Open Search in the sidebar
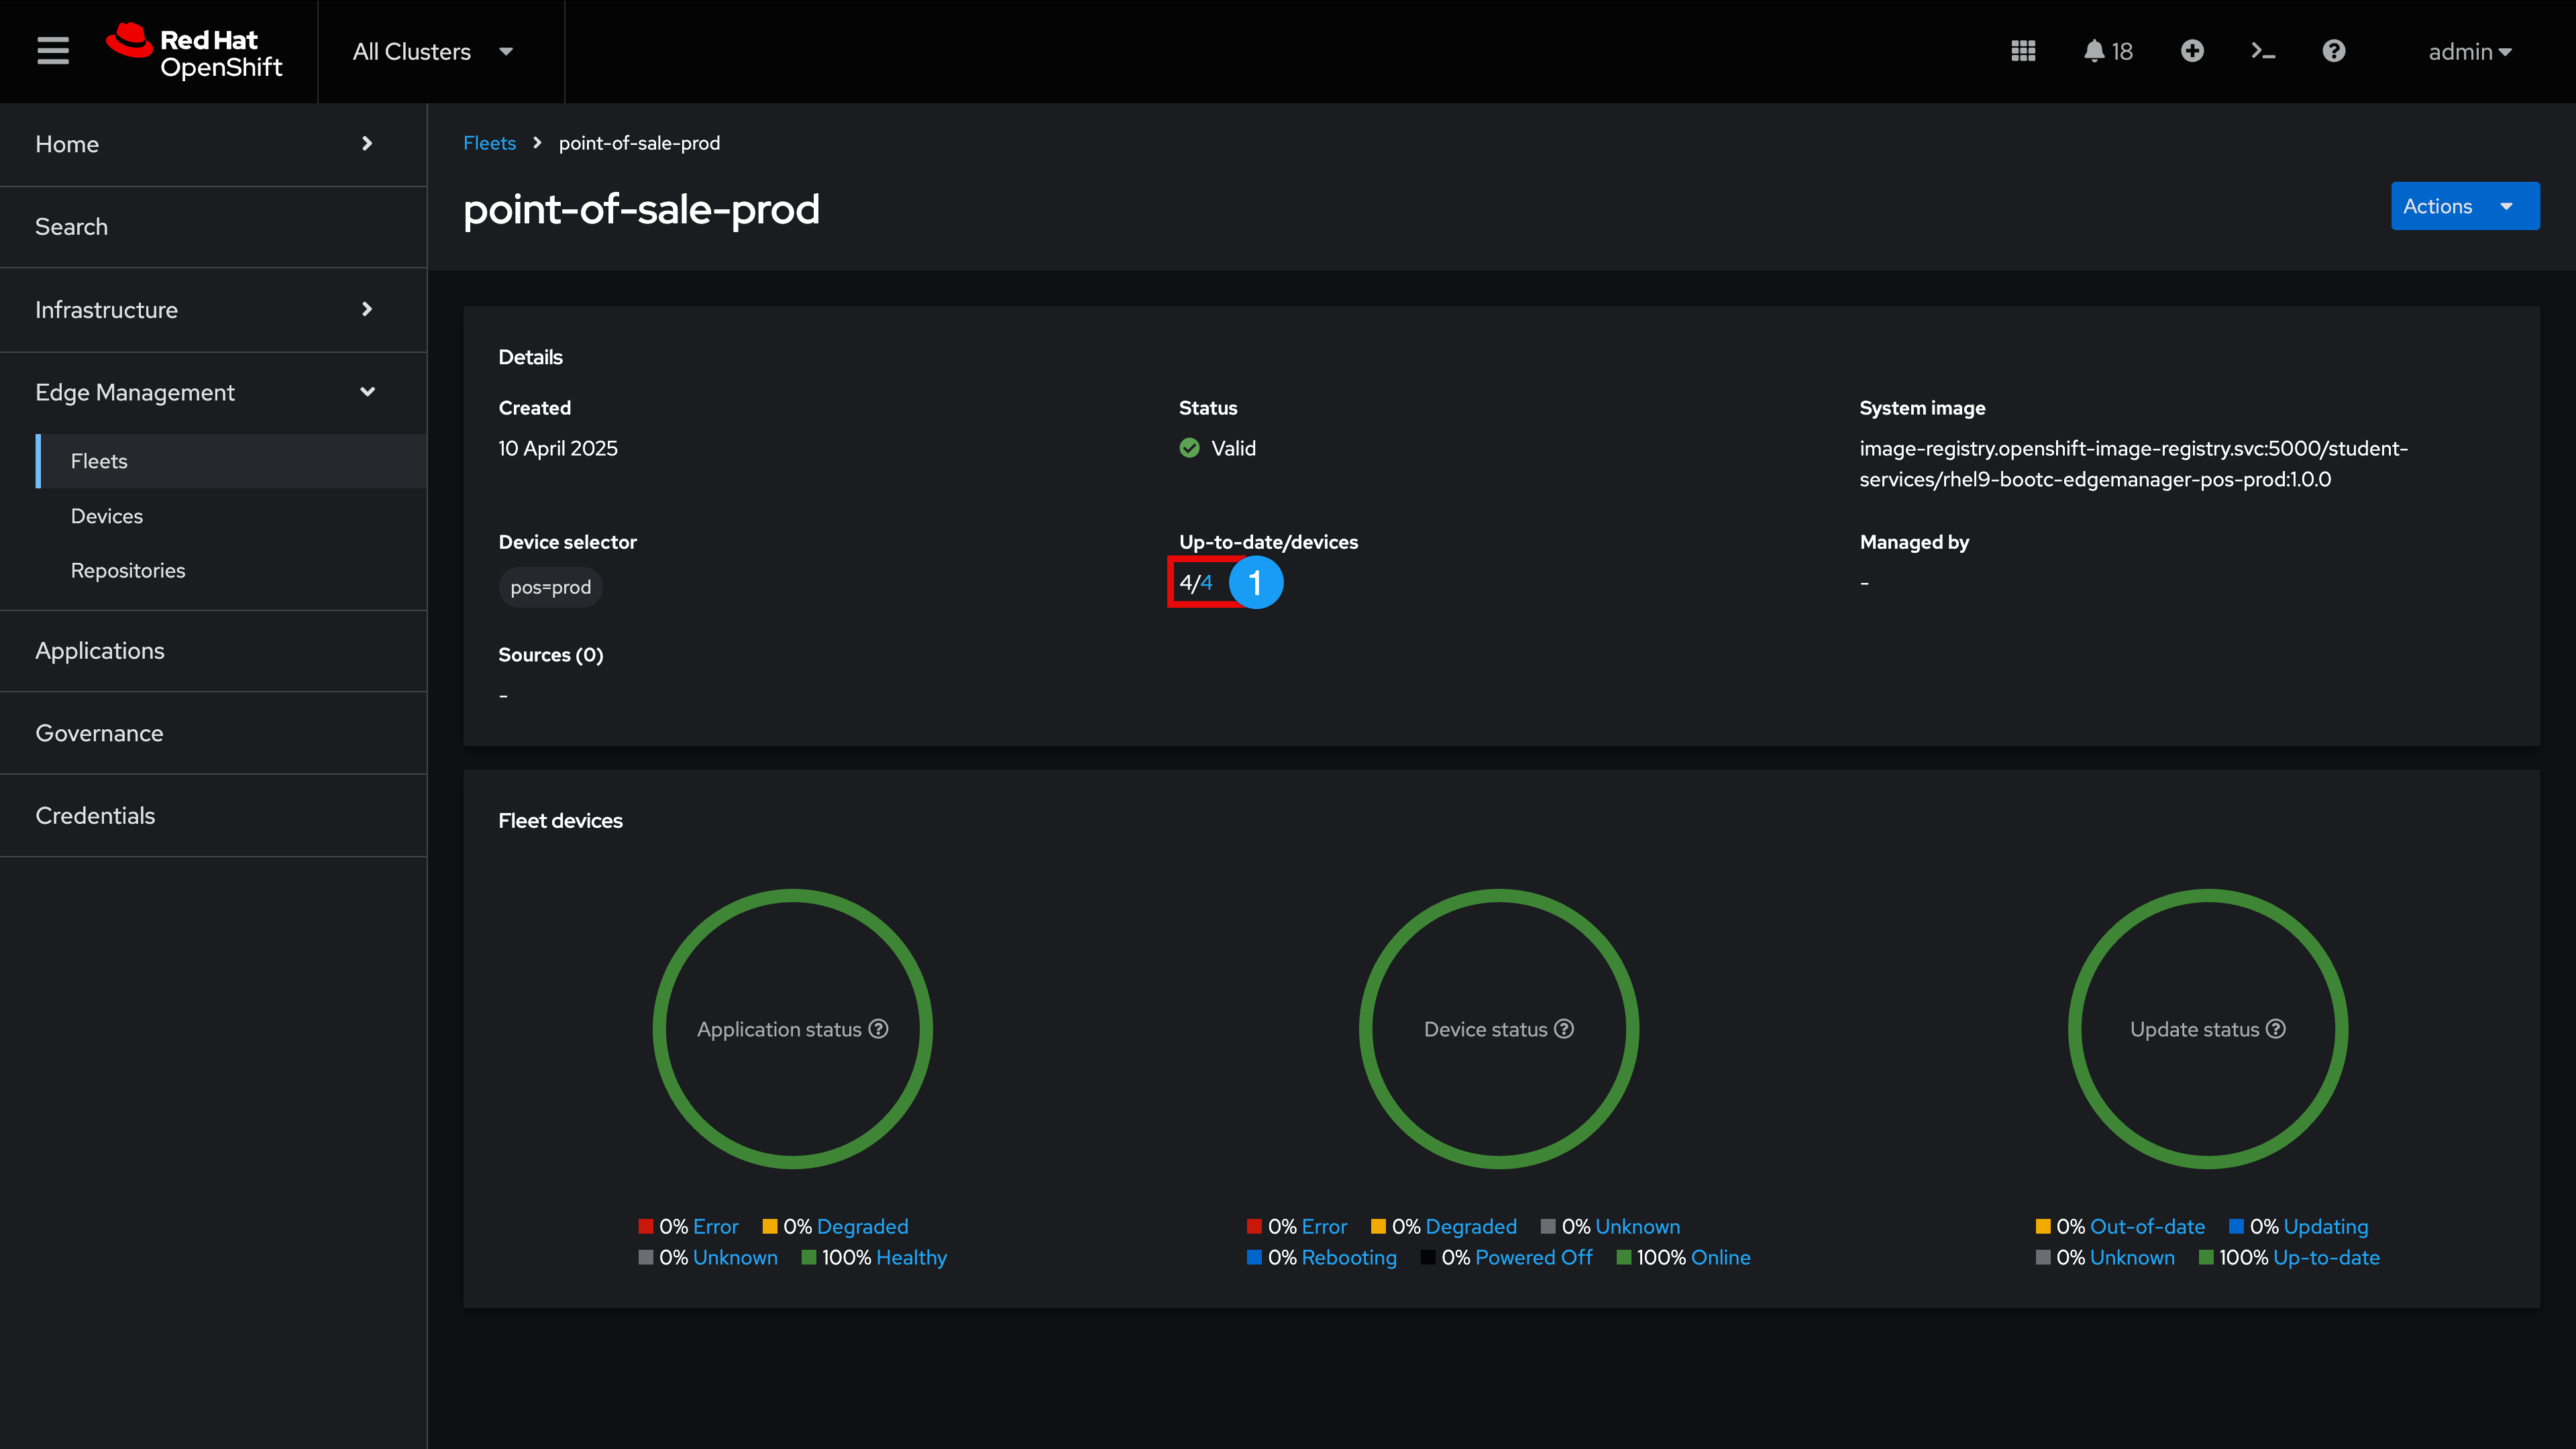 click(213, 227)
